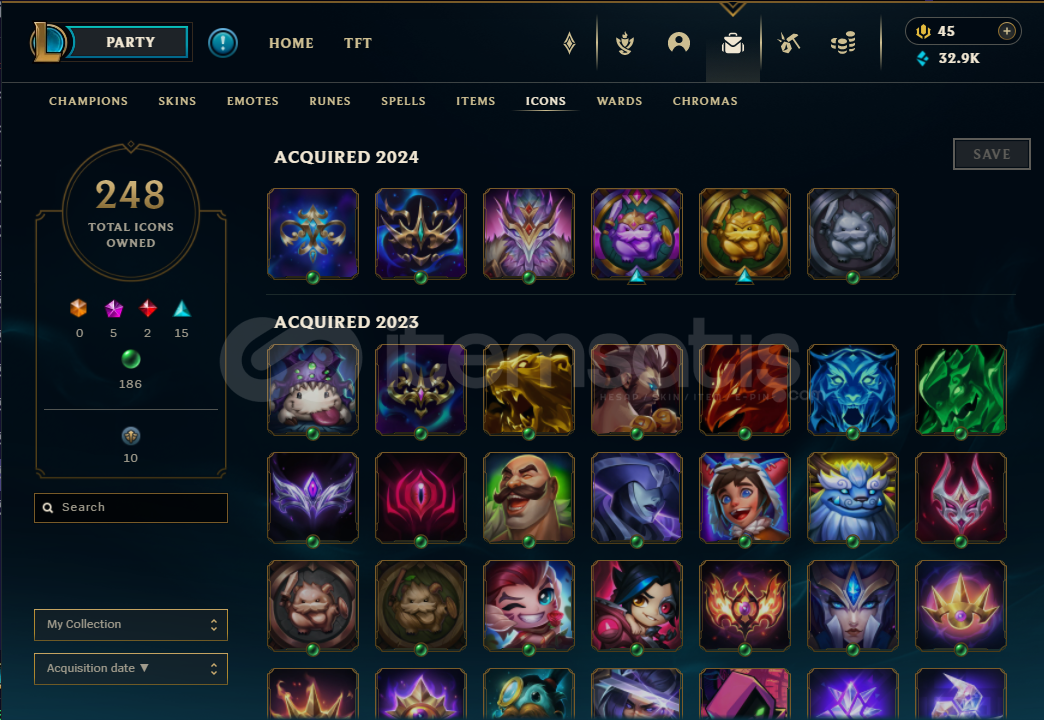
Task: Open the Store coins icon
Action: [843, 43]
